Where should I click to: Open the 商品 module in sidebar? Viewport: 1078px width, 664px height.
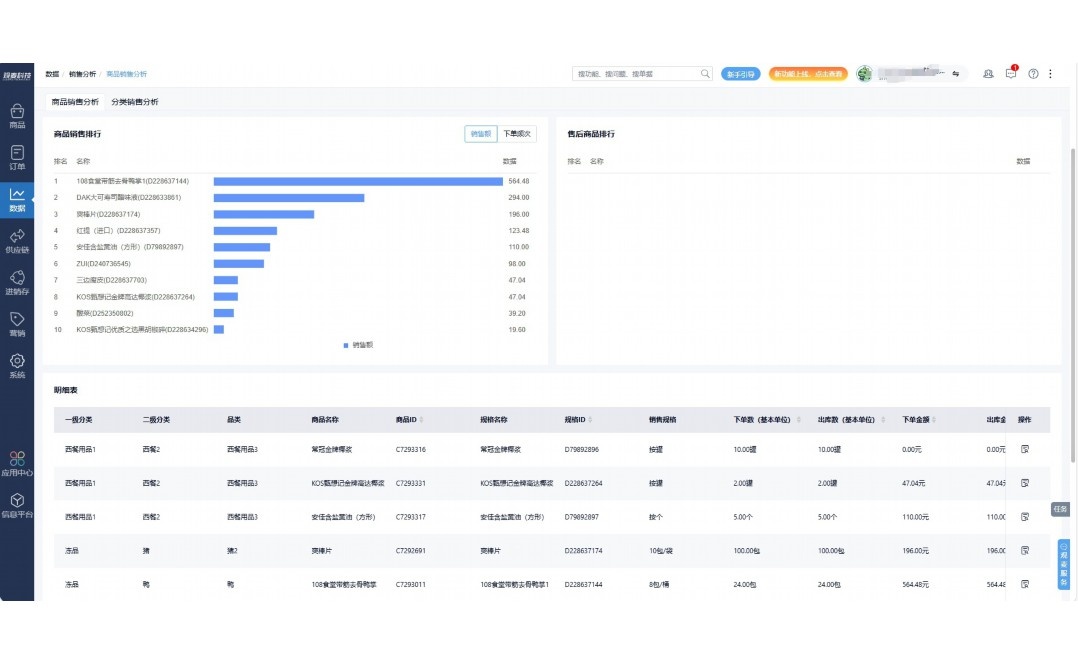coord(17,115)
